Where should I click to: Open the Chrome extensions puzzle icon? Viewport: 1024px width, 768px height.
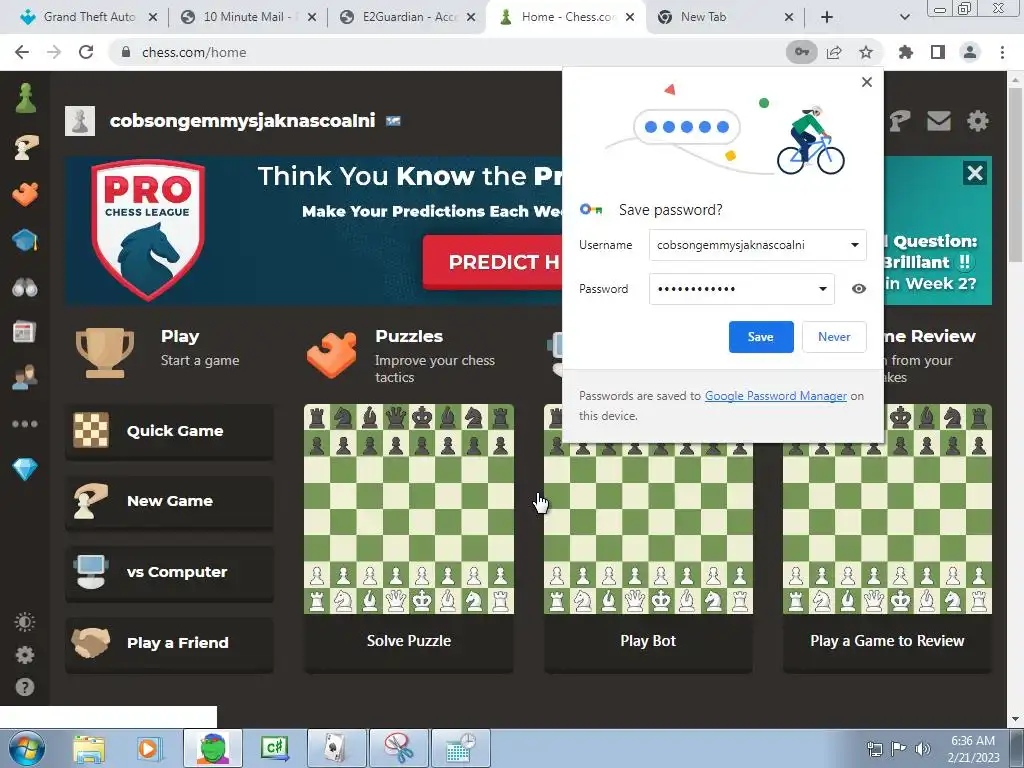tap(906, 52)
